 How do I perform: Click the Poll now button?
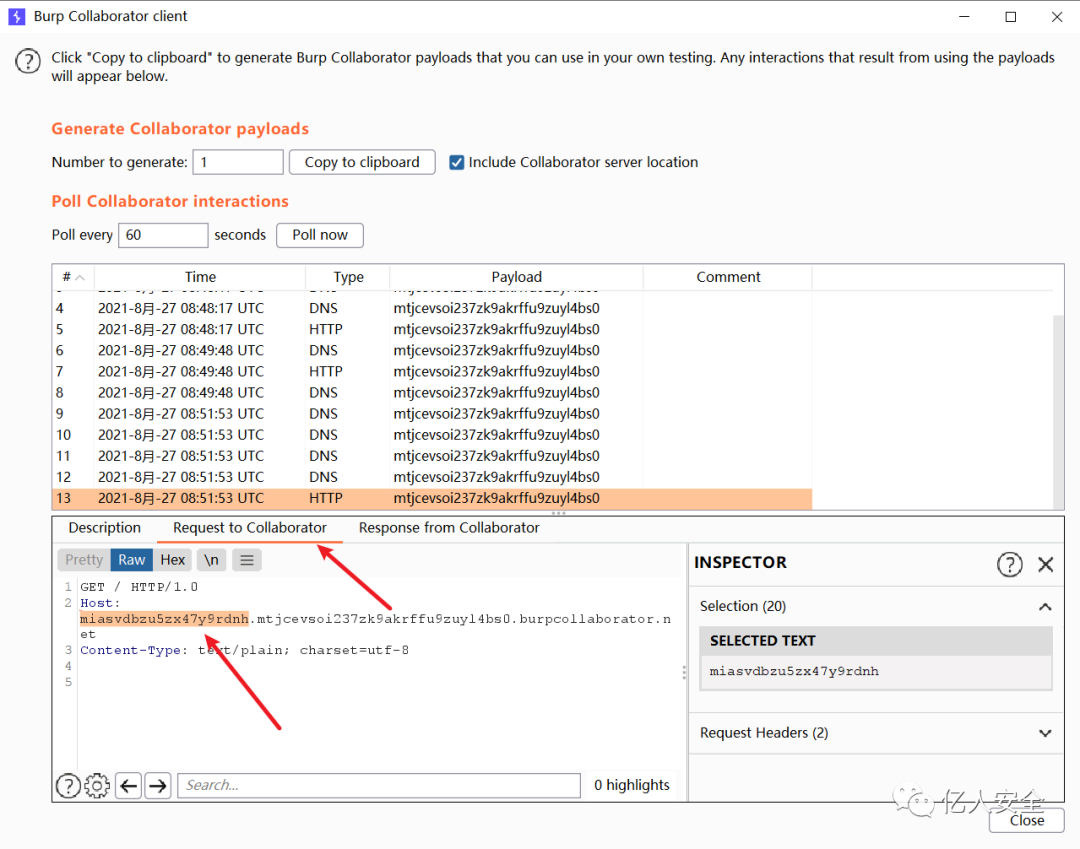320,235
